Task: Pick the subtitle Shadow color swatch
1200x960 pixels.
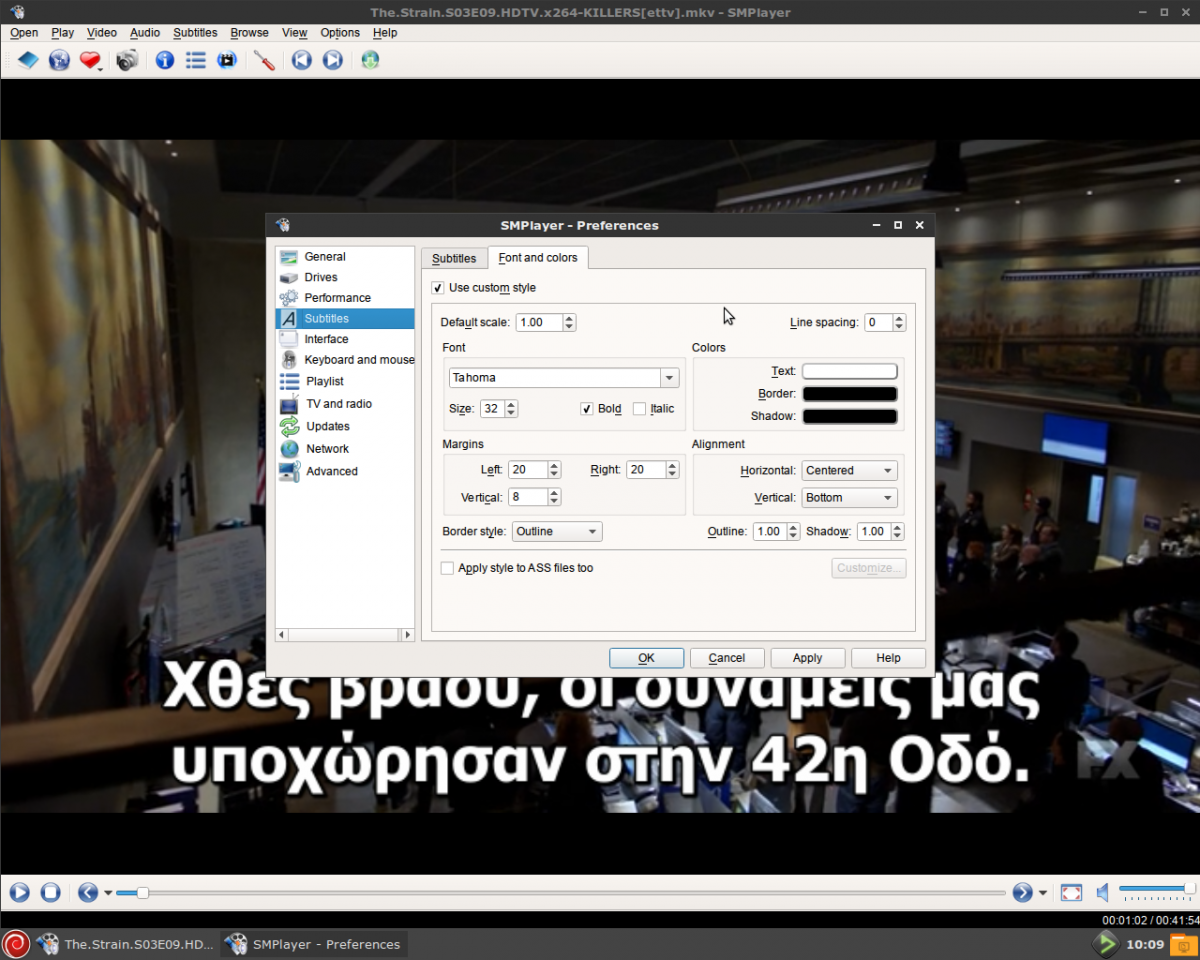Action: tap(850, 416)
